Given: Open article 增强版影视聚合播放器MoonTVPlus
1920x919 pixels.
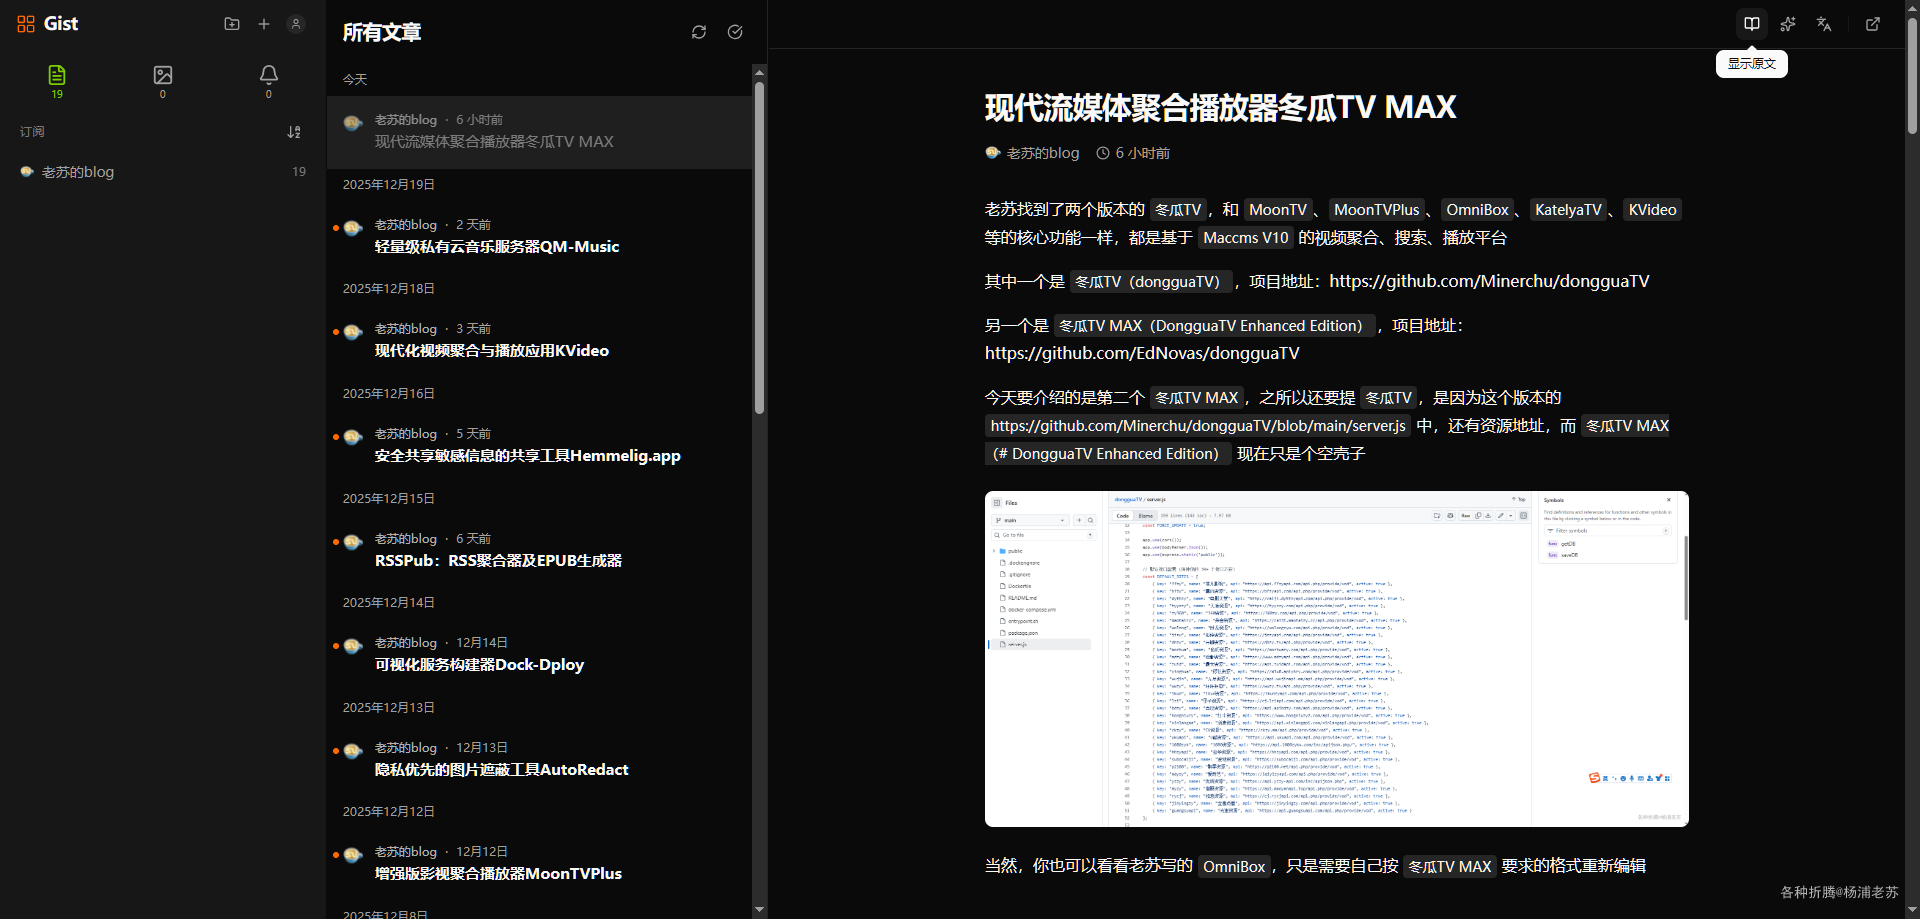Looking at the screenshot, I should 539,863.
